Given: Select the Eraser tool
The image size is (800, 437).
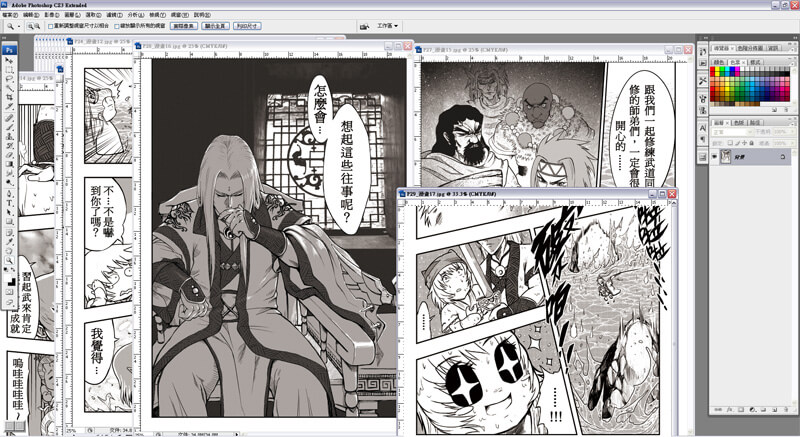Looking at the screenshot, I should (x=9, y=155).
